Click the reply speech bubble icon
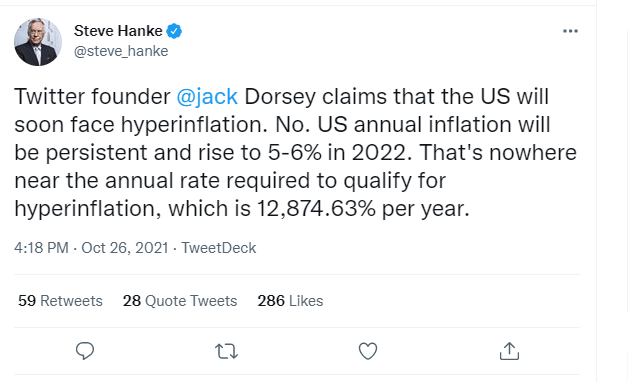 [x=85, y=351]
